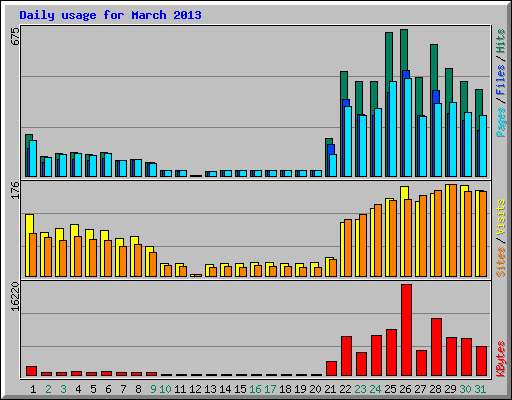Click day 8 on the x-axis
512x400 pixels.
click(x=138, y=389)
